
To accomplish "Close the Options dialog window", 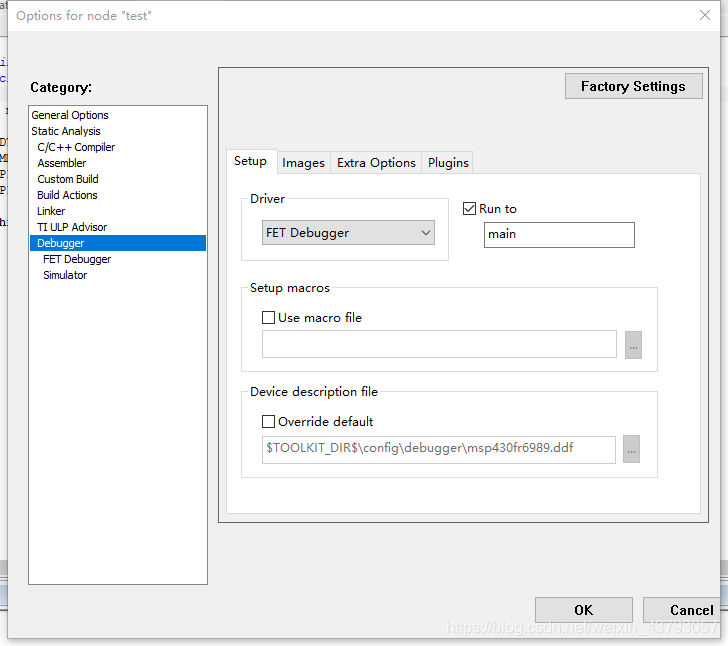I will (x=705, y=15).
